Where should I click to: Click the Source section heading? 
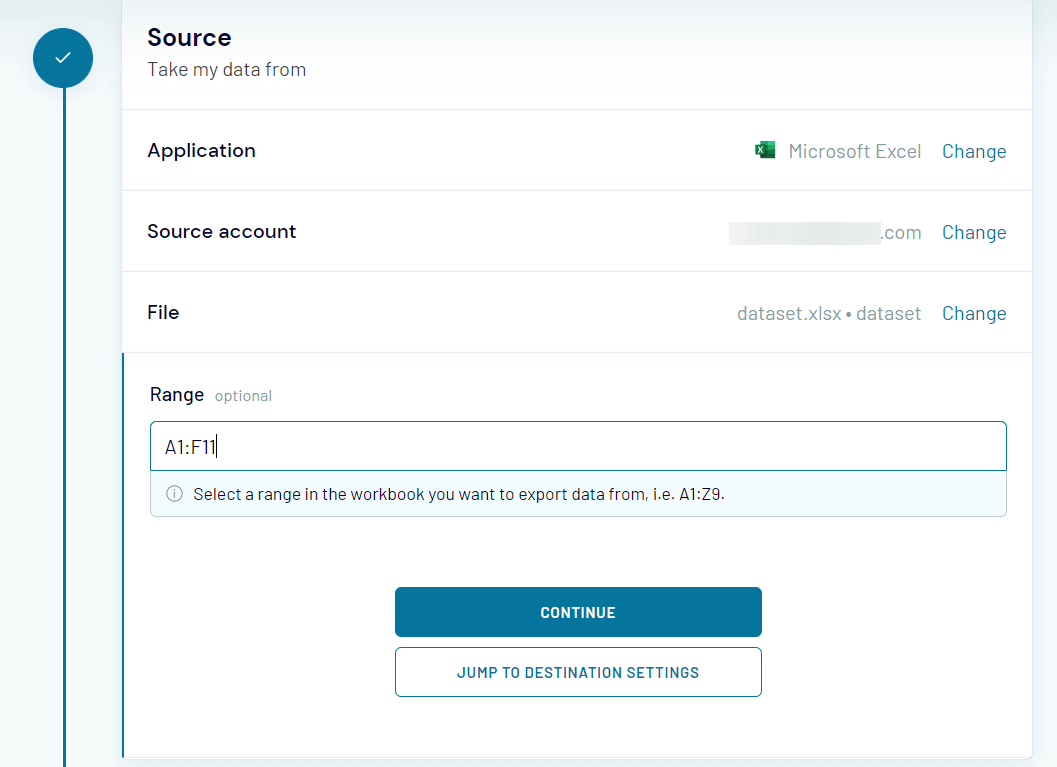(189, 38)
